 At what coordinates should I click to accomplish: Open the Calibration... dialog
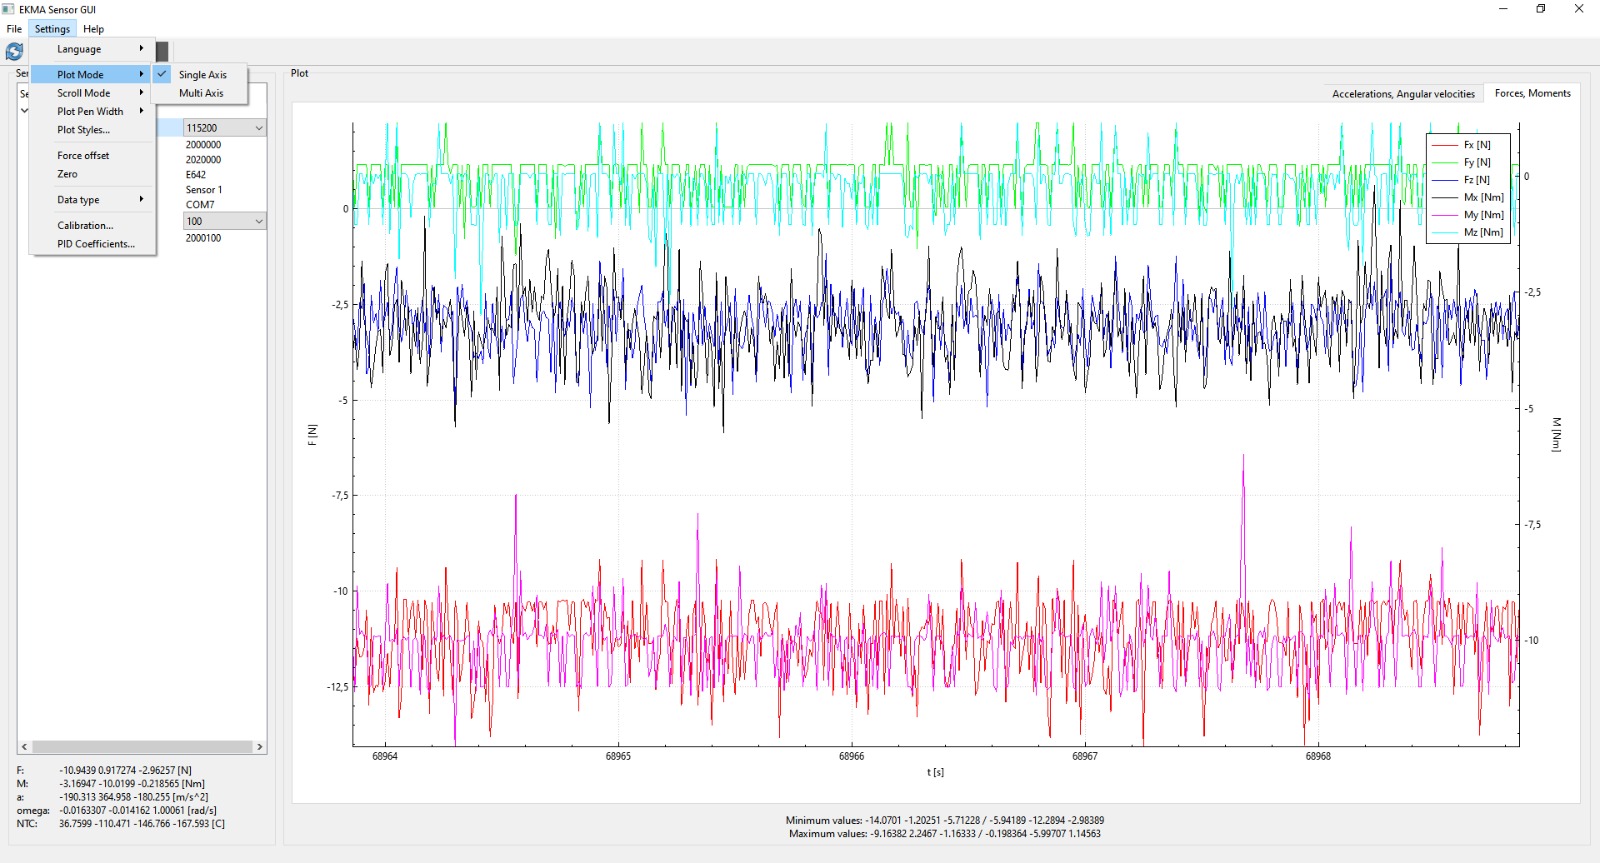point(85,225)
